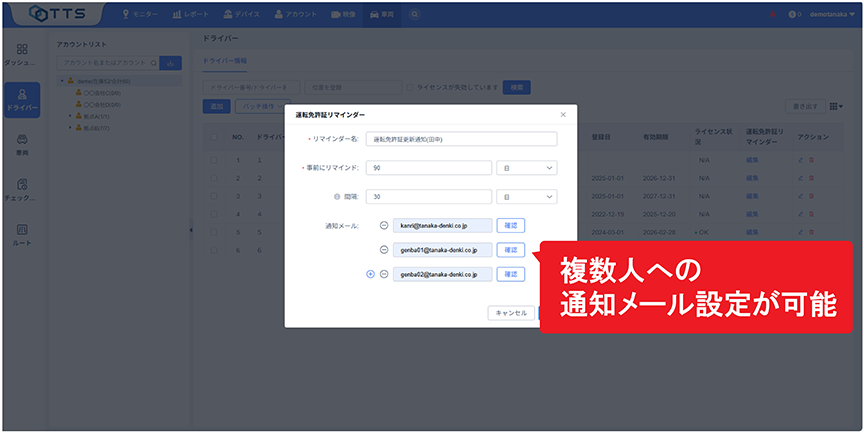Open the モニター top menu
864x432 pixels.
pos(143,14)
